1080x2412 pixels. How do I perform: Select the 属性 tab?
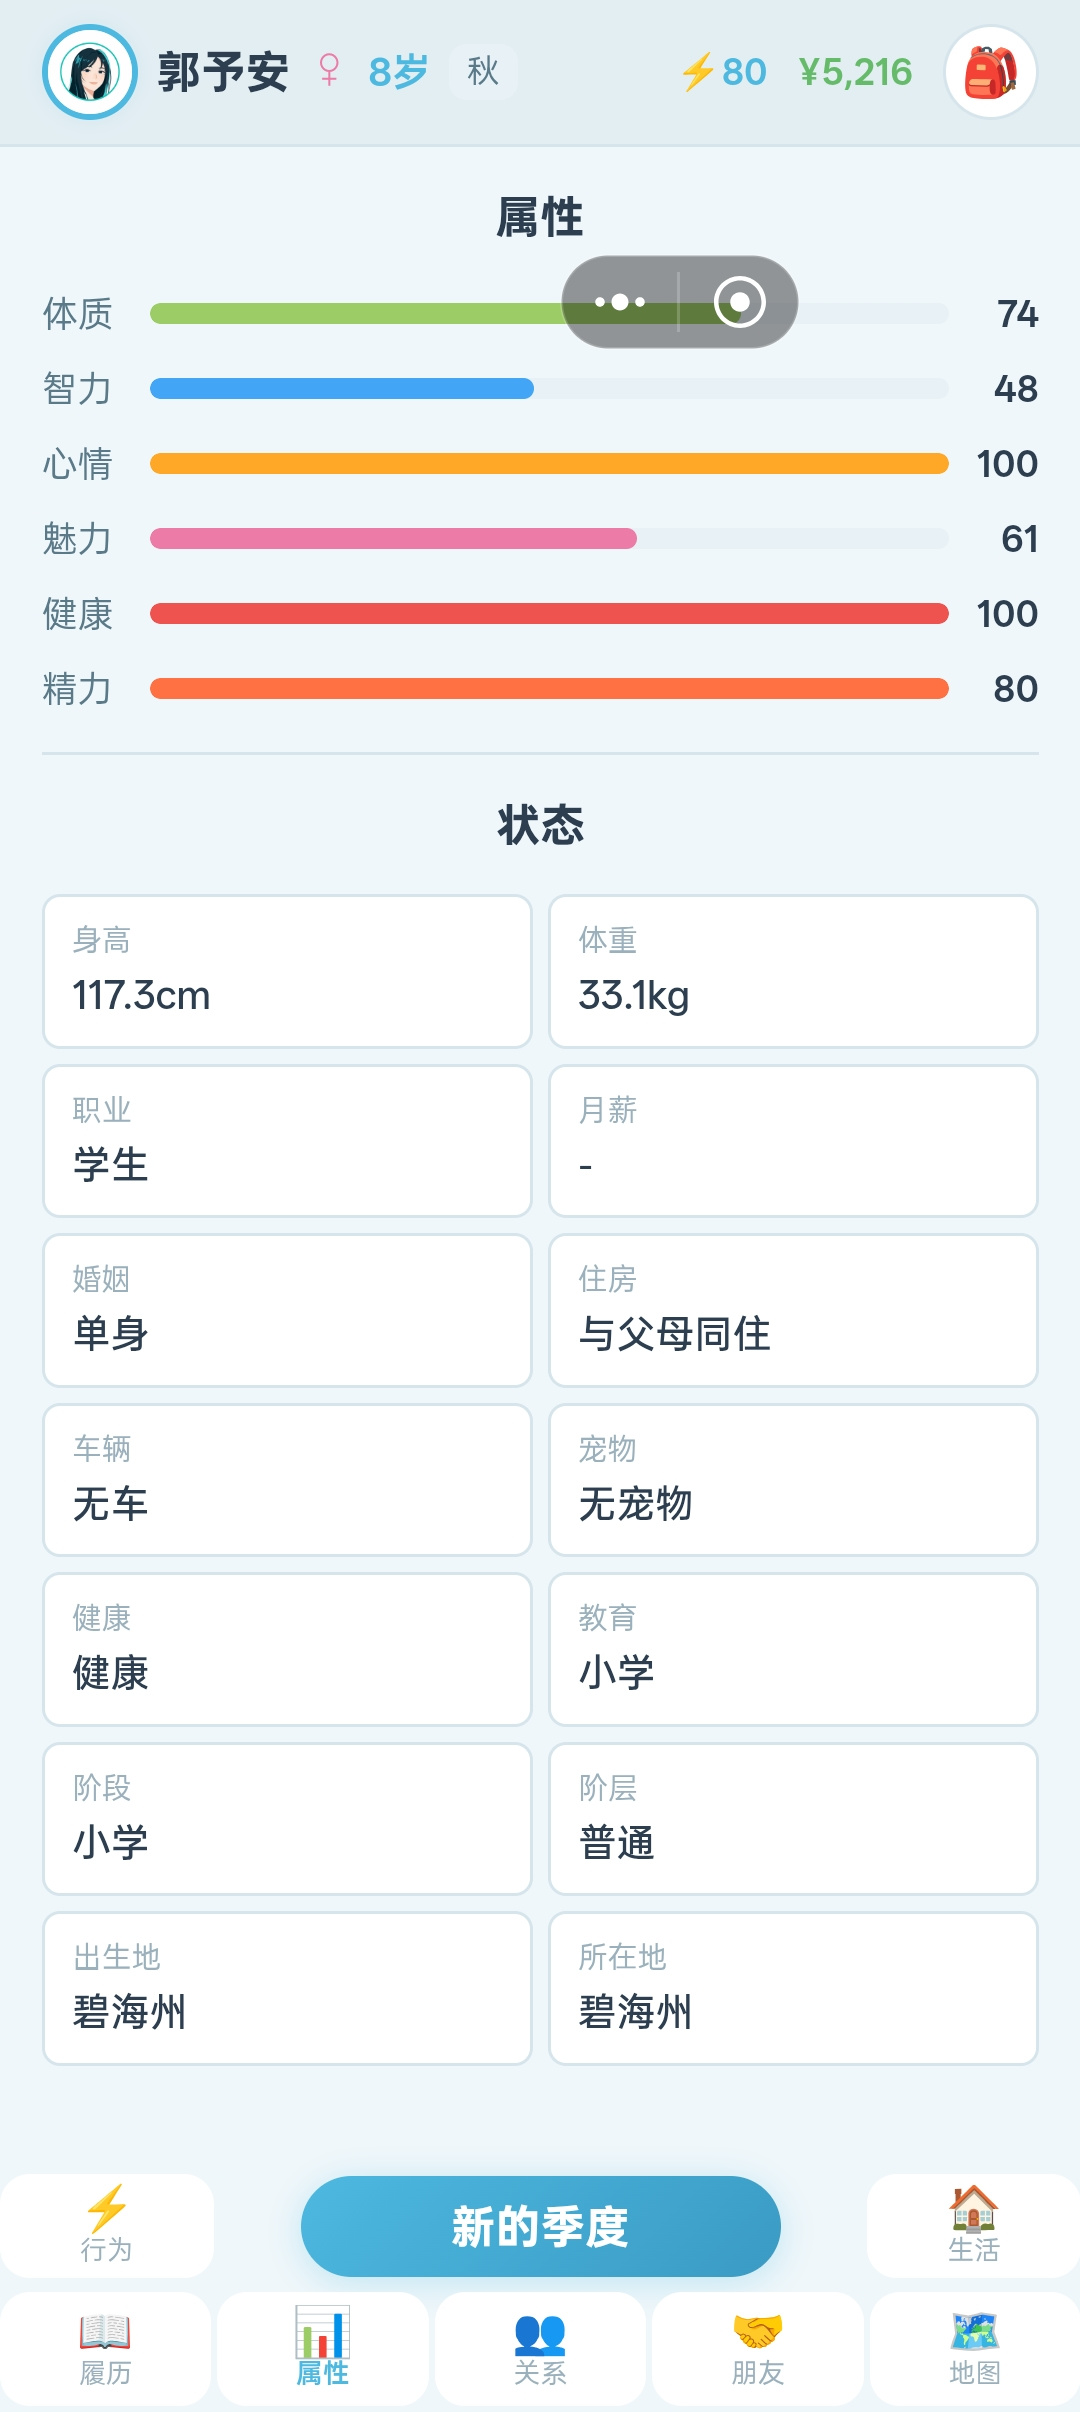point(323,2348)
